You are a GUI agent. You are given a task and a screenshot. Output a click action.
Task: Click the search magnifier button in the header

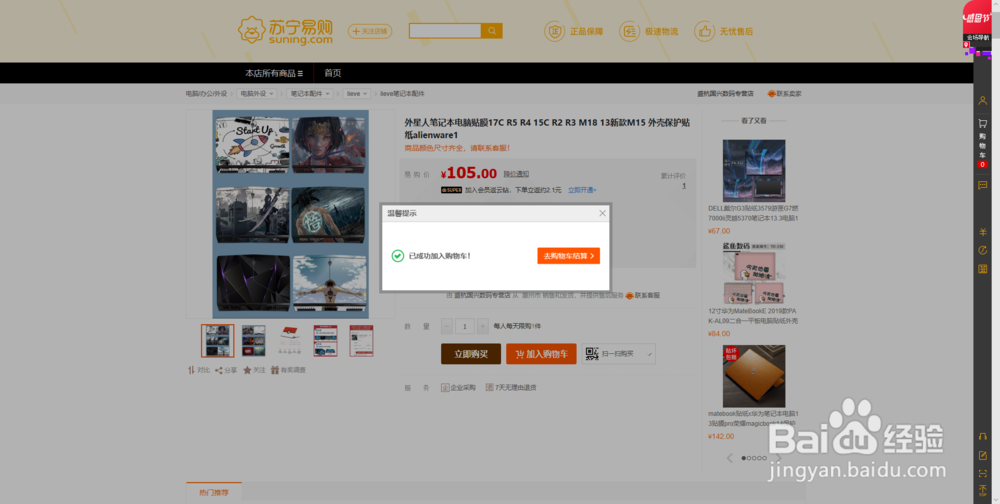(491, 31)
